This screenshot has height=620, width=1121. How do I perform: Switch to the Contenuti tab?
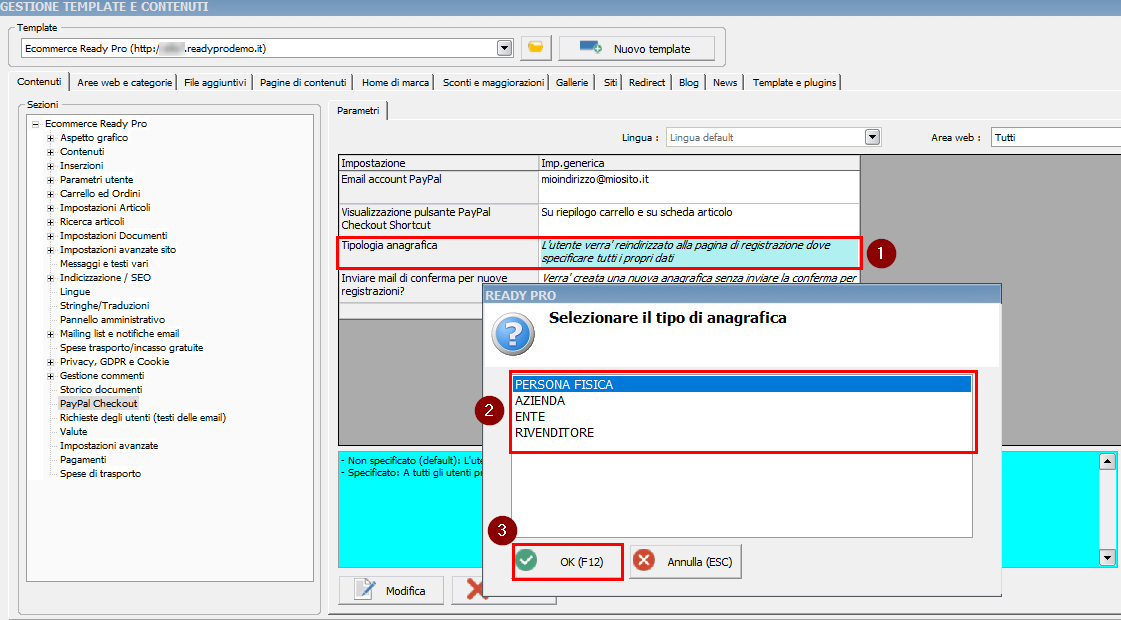tap(39, 82)
